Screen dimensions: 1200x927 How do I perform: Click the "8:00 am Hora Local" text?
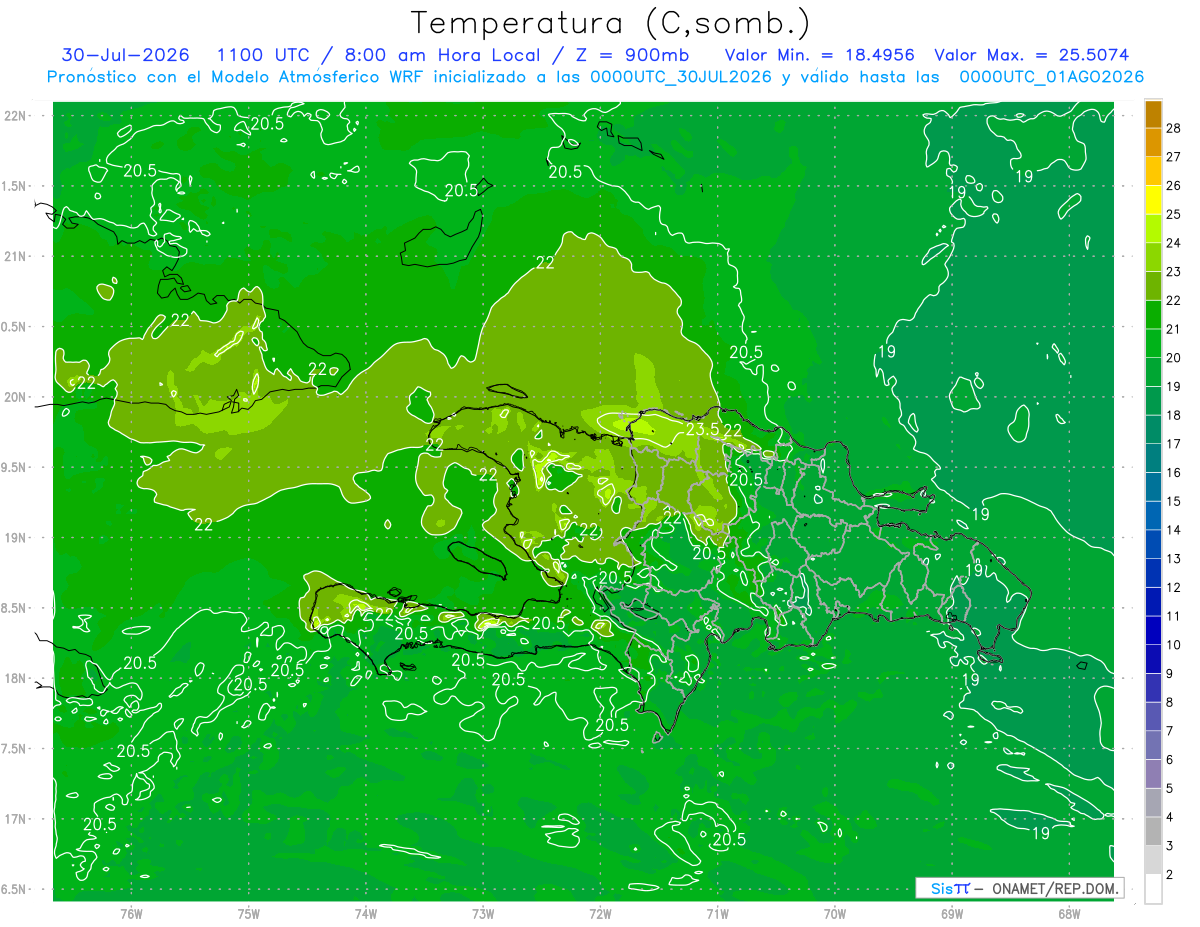pyautogui.click(x=442, y=55)
